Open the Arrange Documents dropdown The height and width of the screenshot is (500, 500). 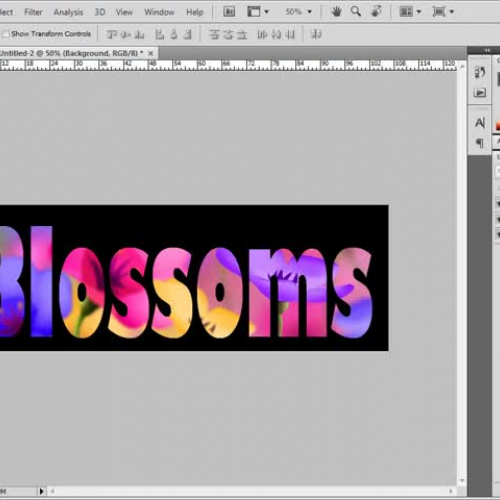tap(410, 12)
